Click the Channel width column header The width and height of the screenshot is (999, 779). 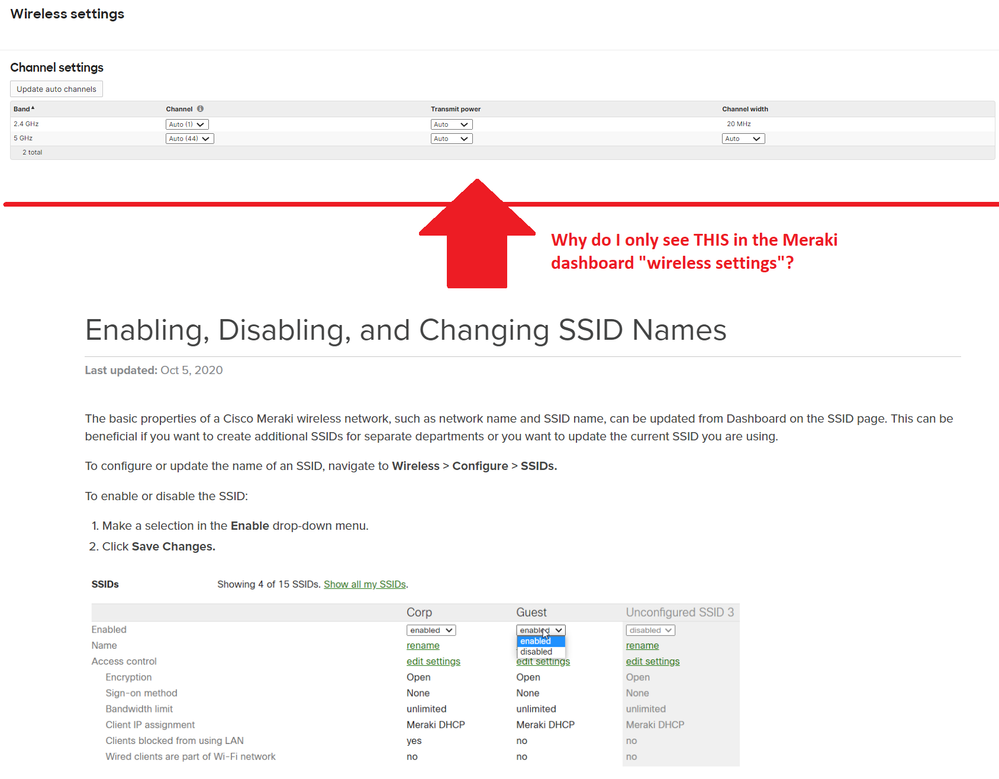click(745, 109)
